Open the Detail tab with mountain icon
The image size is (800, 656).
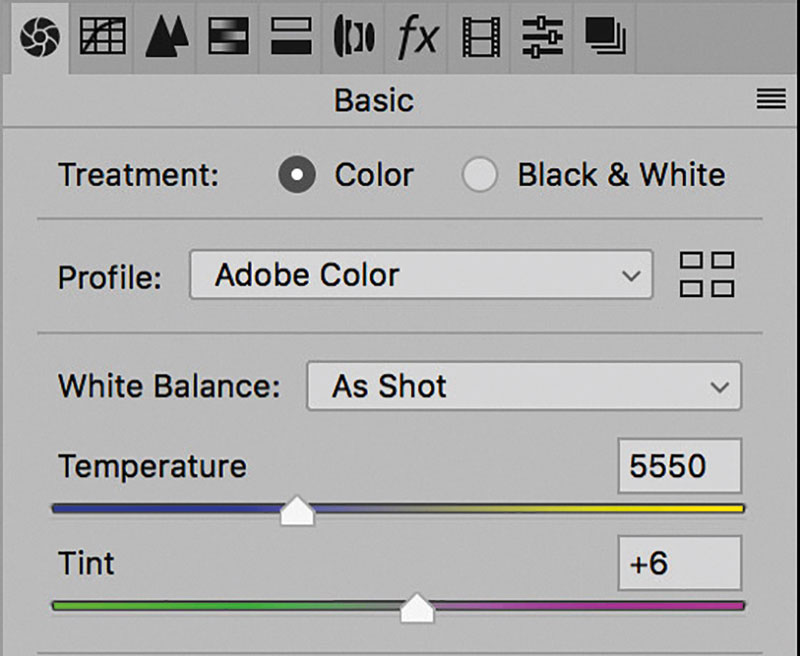[167, 37]
